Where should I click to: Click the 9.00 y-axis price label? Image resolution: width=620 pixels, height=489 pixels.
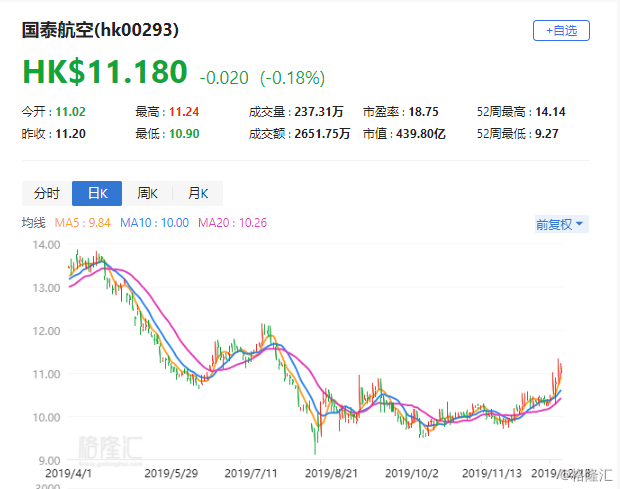(49, 461)
